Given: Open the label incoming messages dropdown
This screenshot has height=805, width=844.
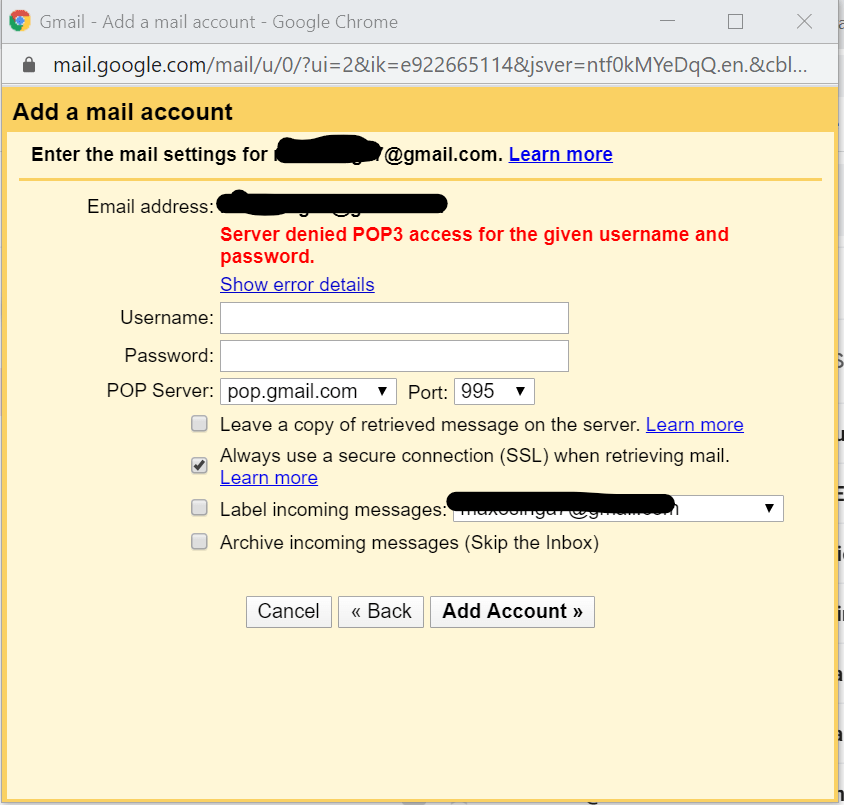Looking at the screenshot, I should point(618,509).
